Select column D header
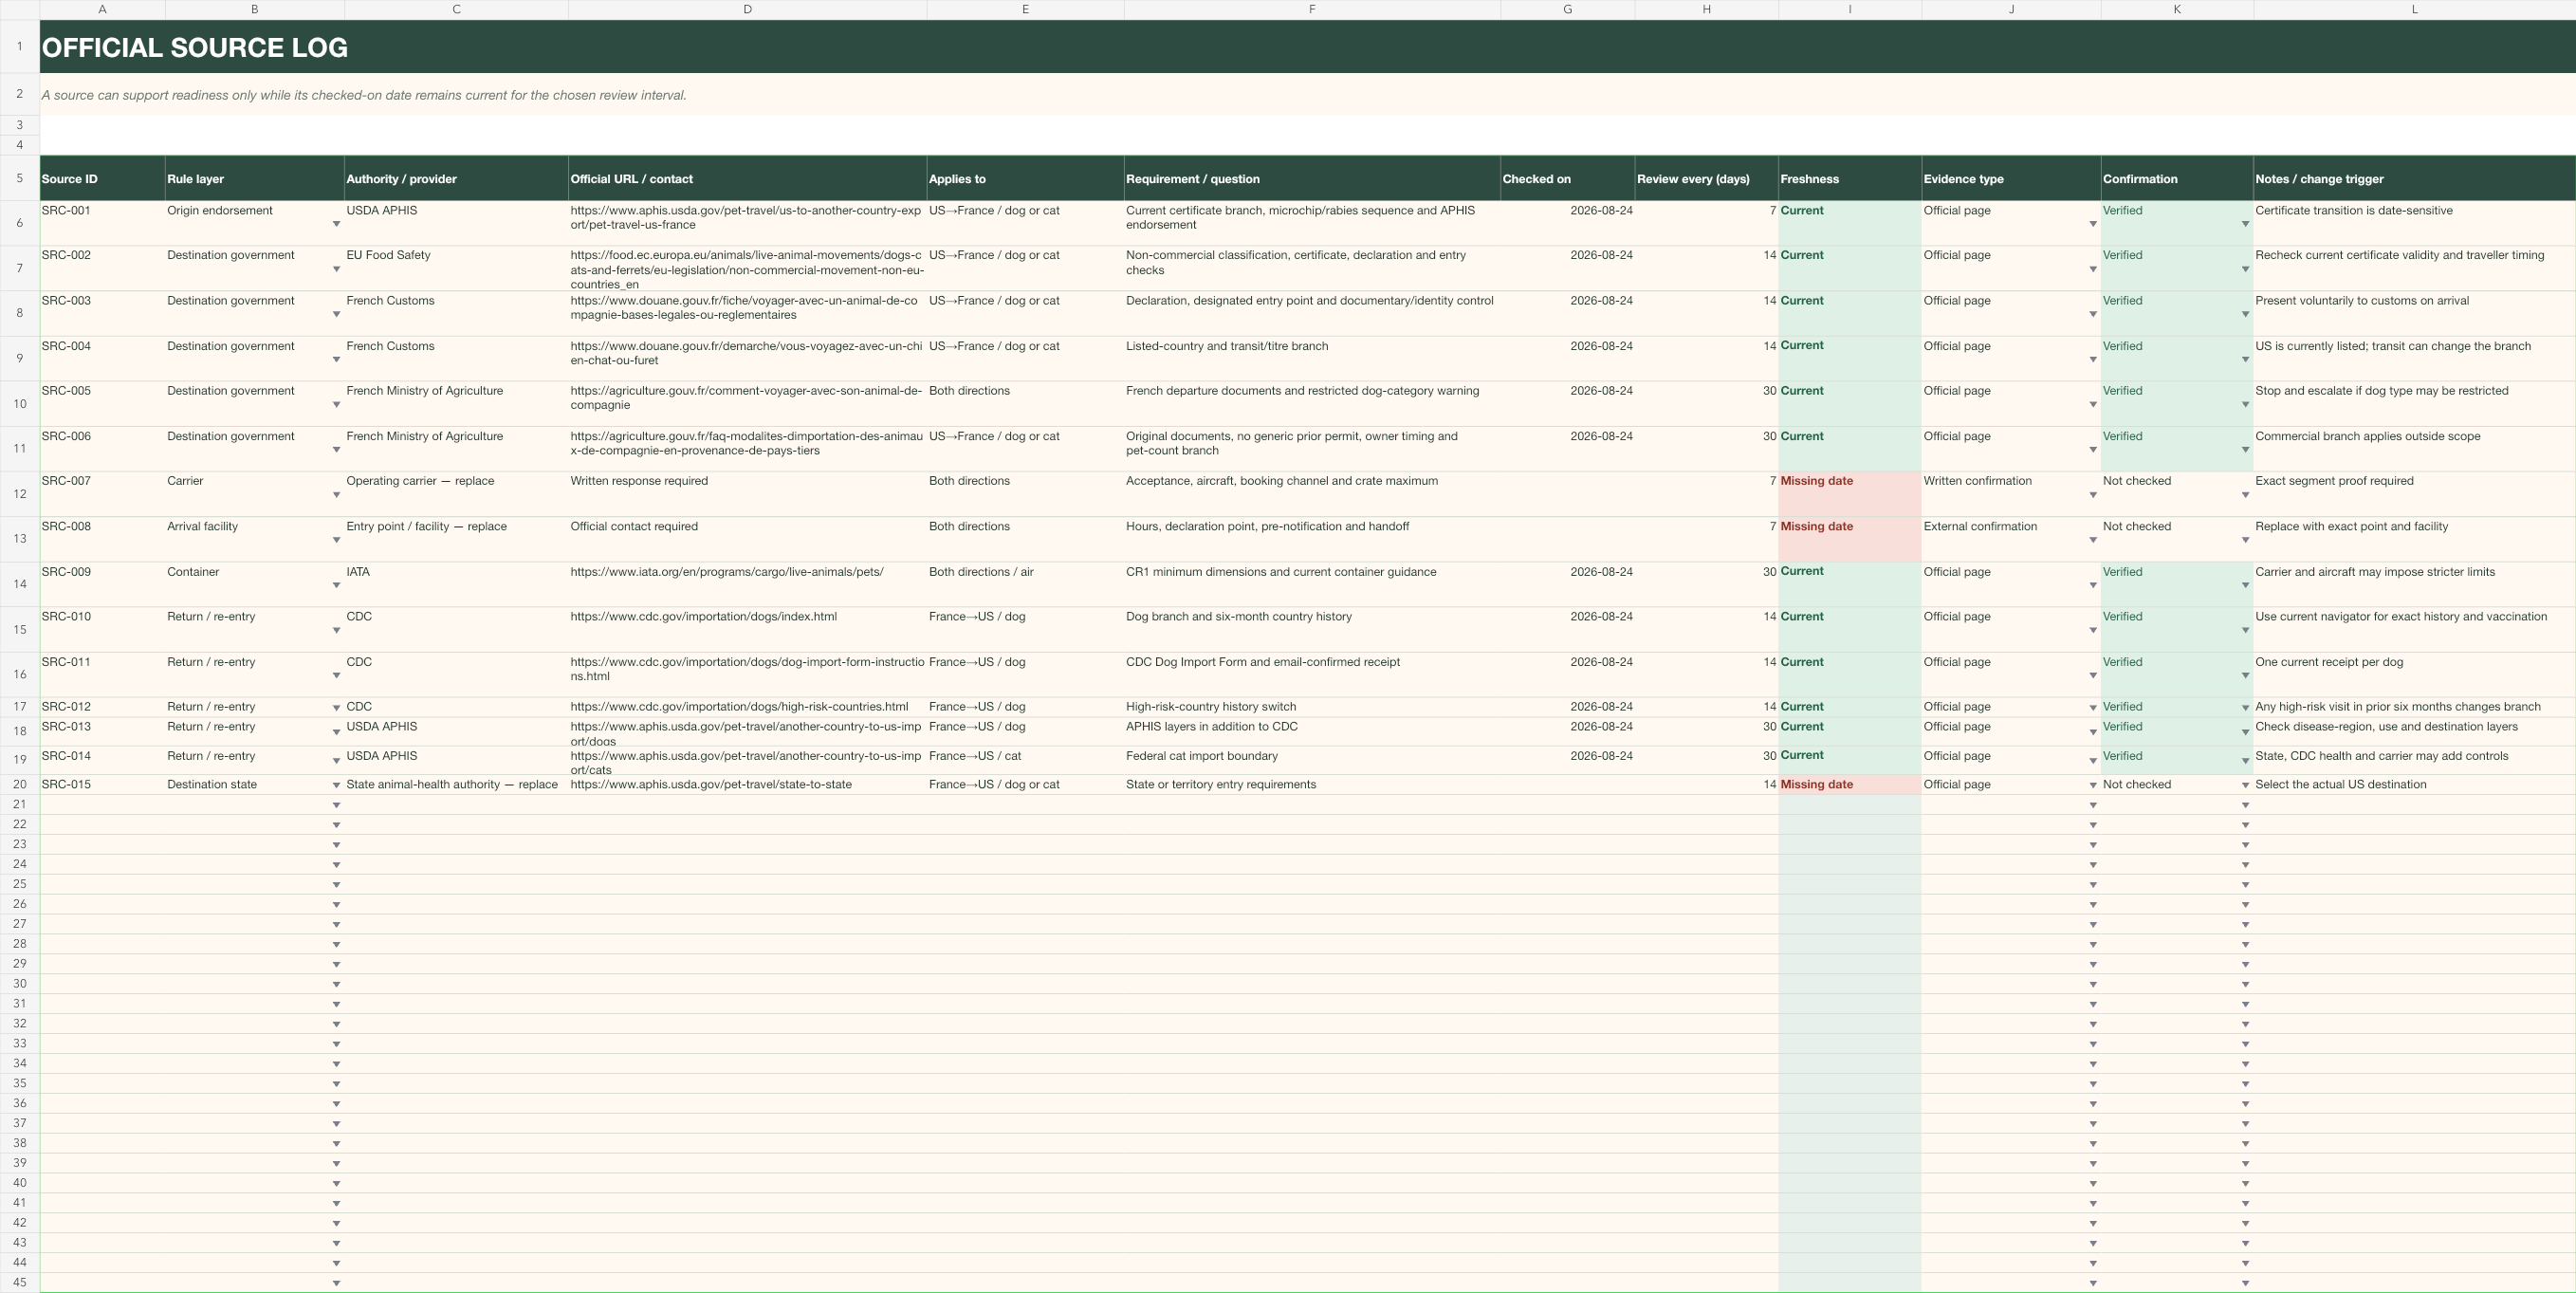 [747, 9]
